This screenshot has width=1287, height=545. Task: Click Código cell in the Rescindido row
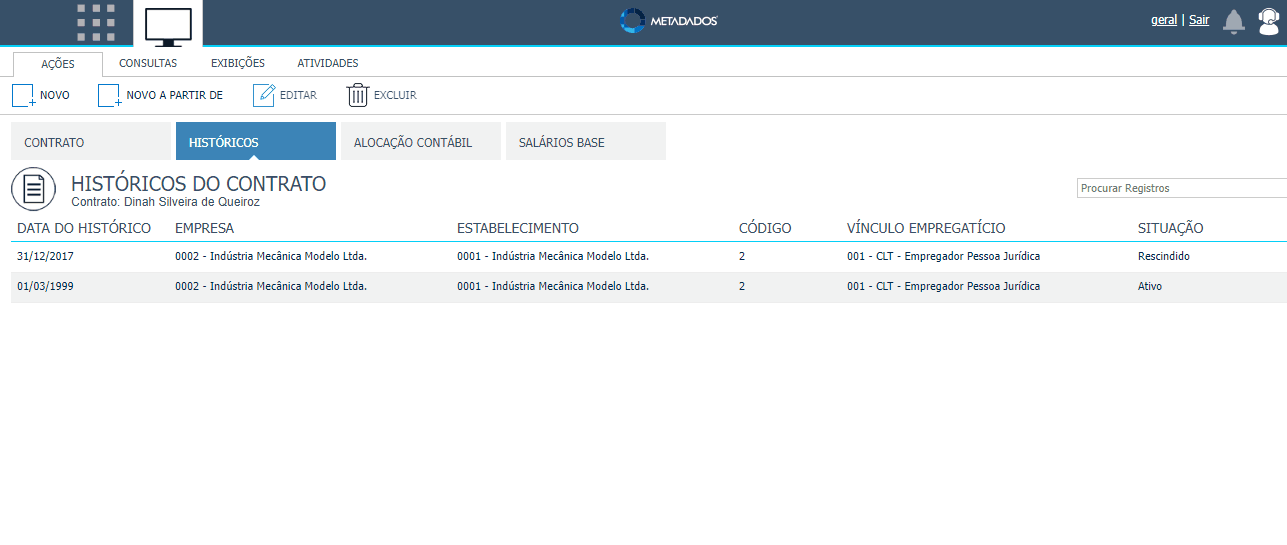tap(742, 257)
